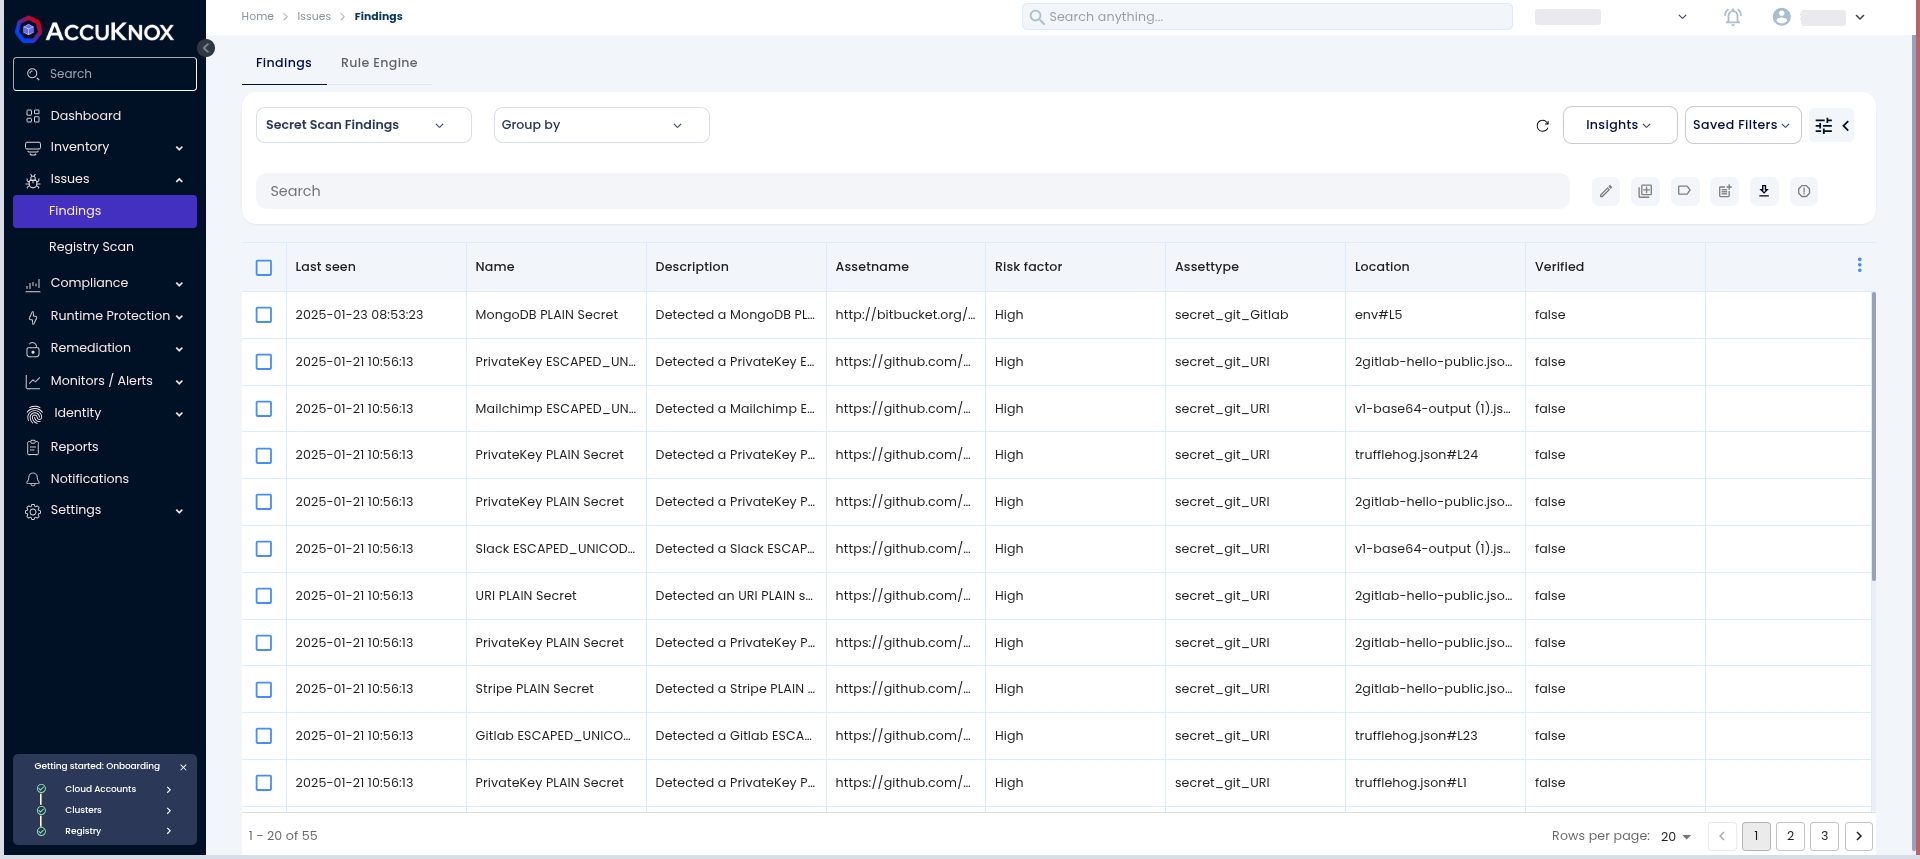Open the user profile avatar icon
Viewport: 1920px width, 859px height.
click(1781, 17)
